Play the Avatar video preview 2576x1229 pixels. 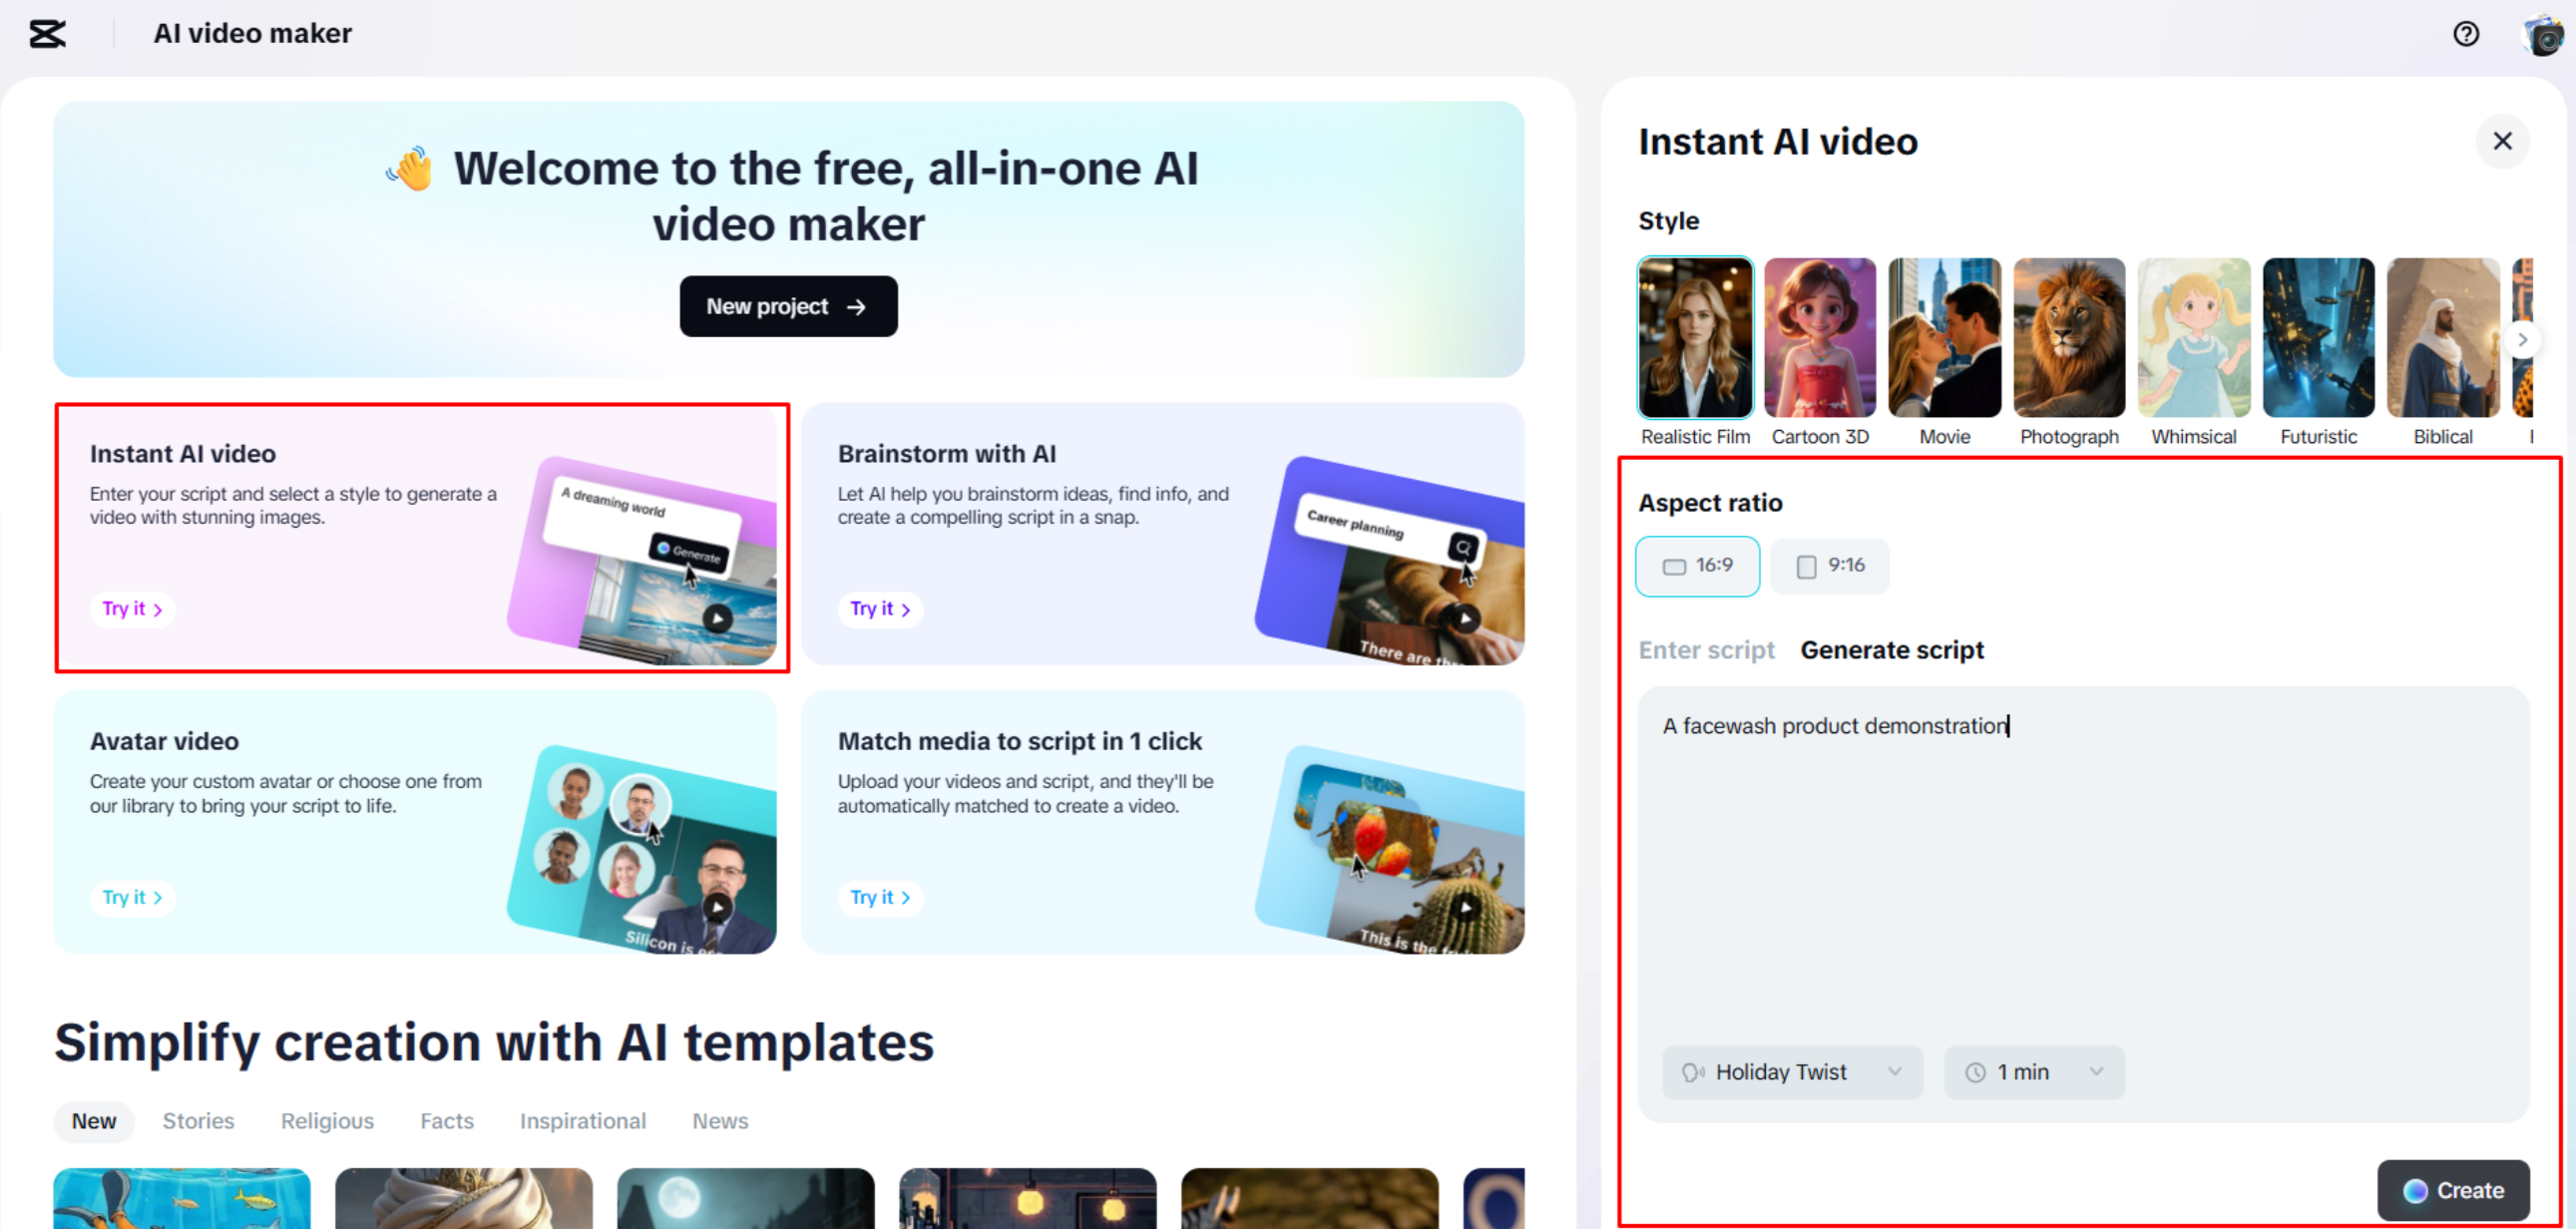pyautogui.click(x=717, y=905)
